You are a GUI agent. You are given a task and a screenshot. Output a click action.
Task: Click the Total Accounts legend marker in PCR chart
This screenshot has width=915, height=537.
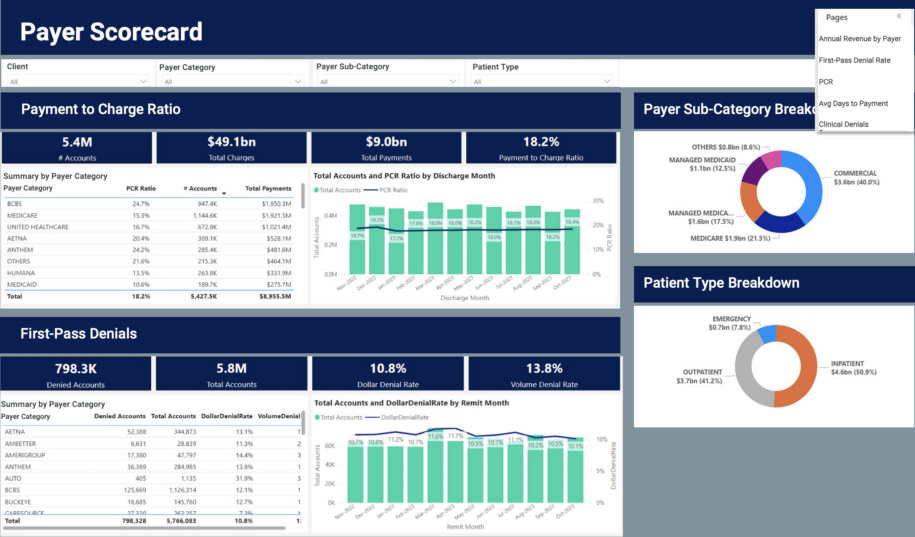(316, 190)
